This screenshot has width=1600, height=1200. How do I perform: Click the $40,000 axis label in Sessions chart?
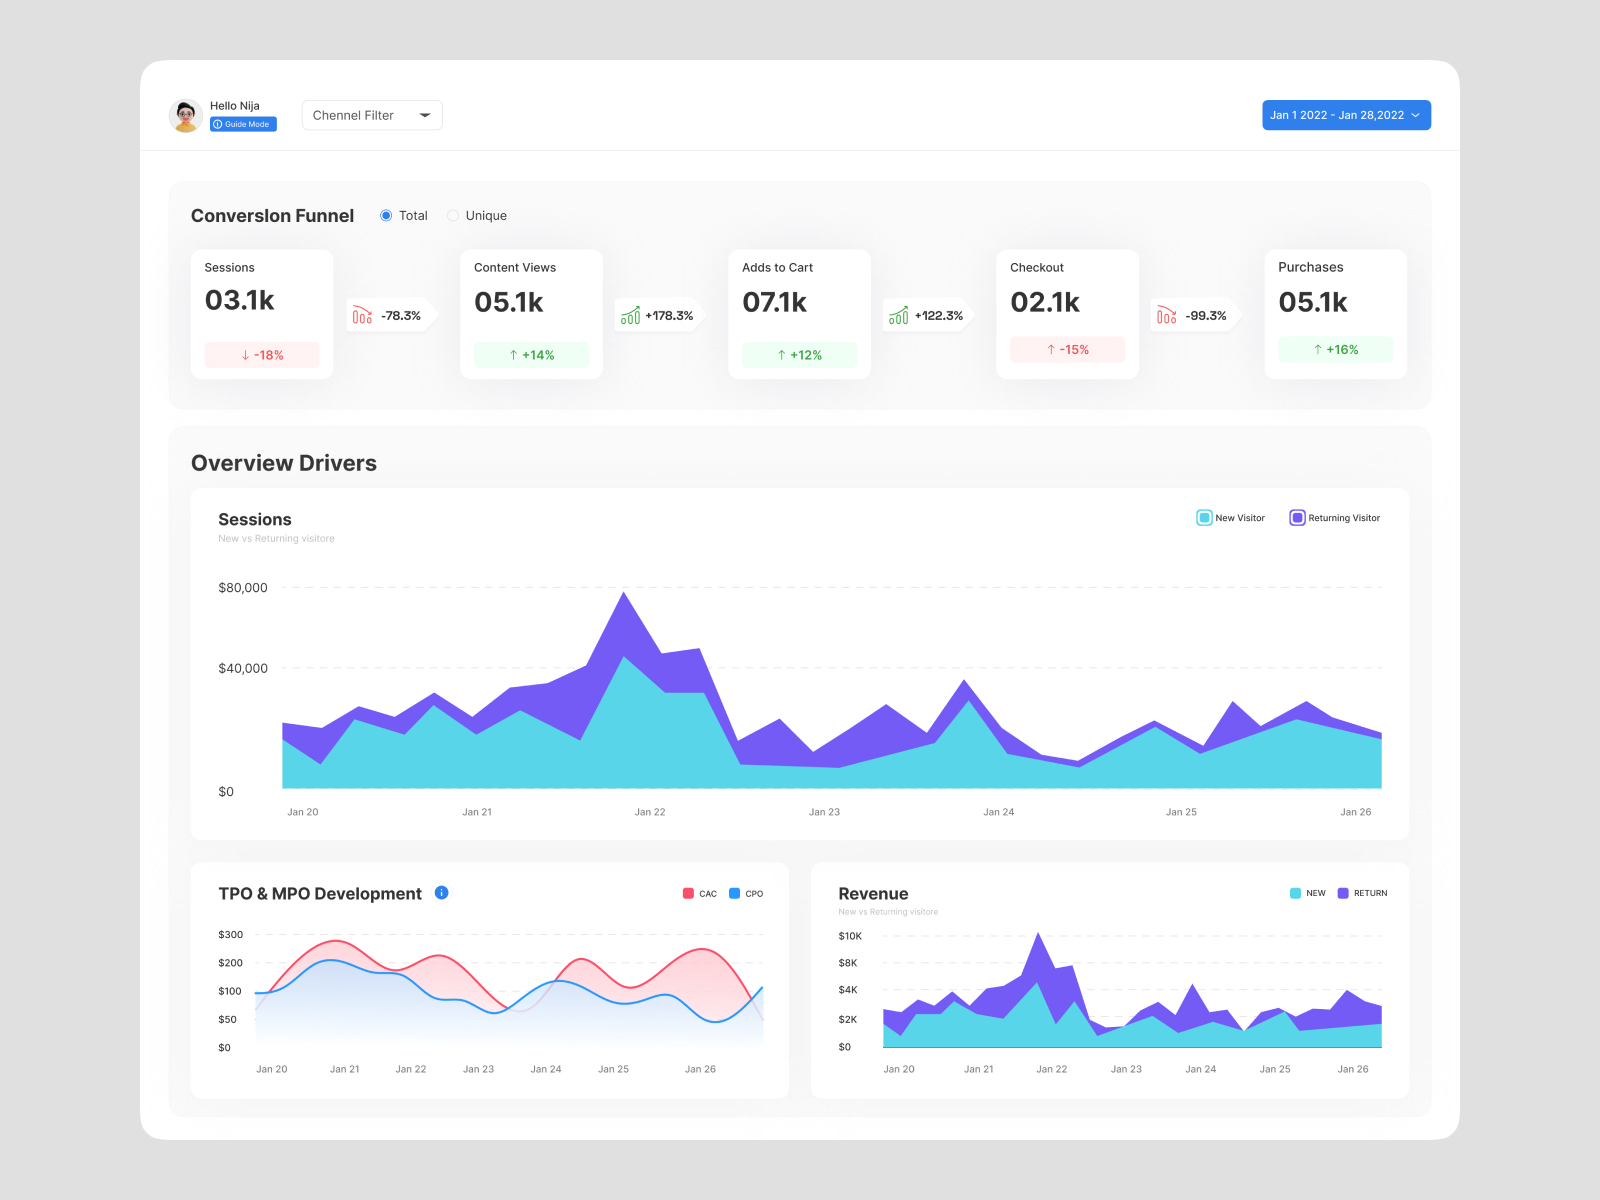click(x=243, y=668)
